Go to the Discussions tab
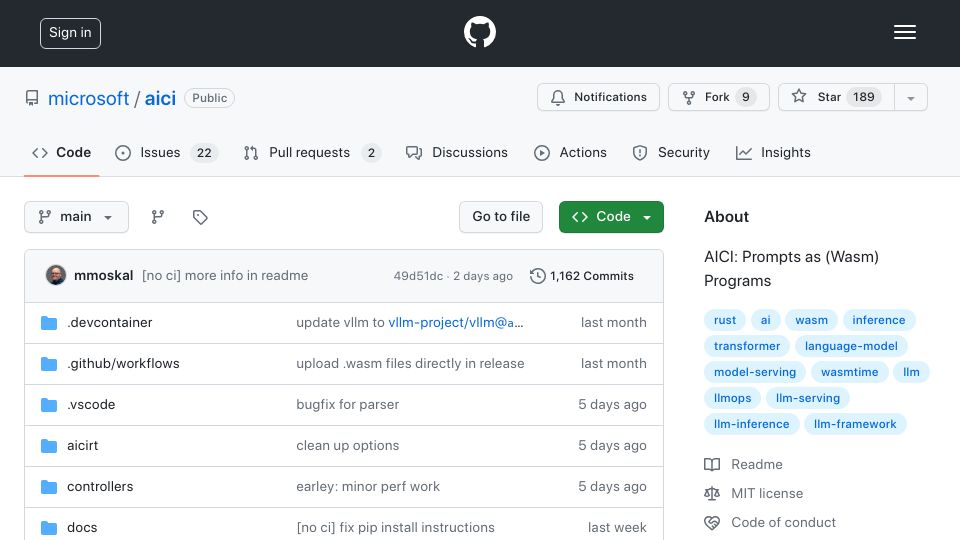The height and width of the screenshot is (540, 960). (x=457, y=152)
